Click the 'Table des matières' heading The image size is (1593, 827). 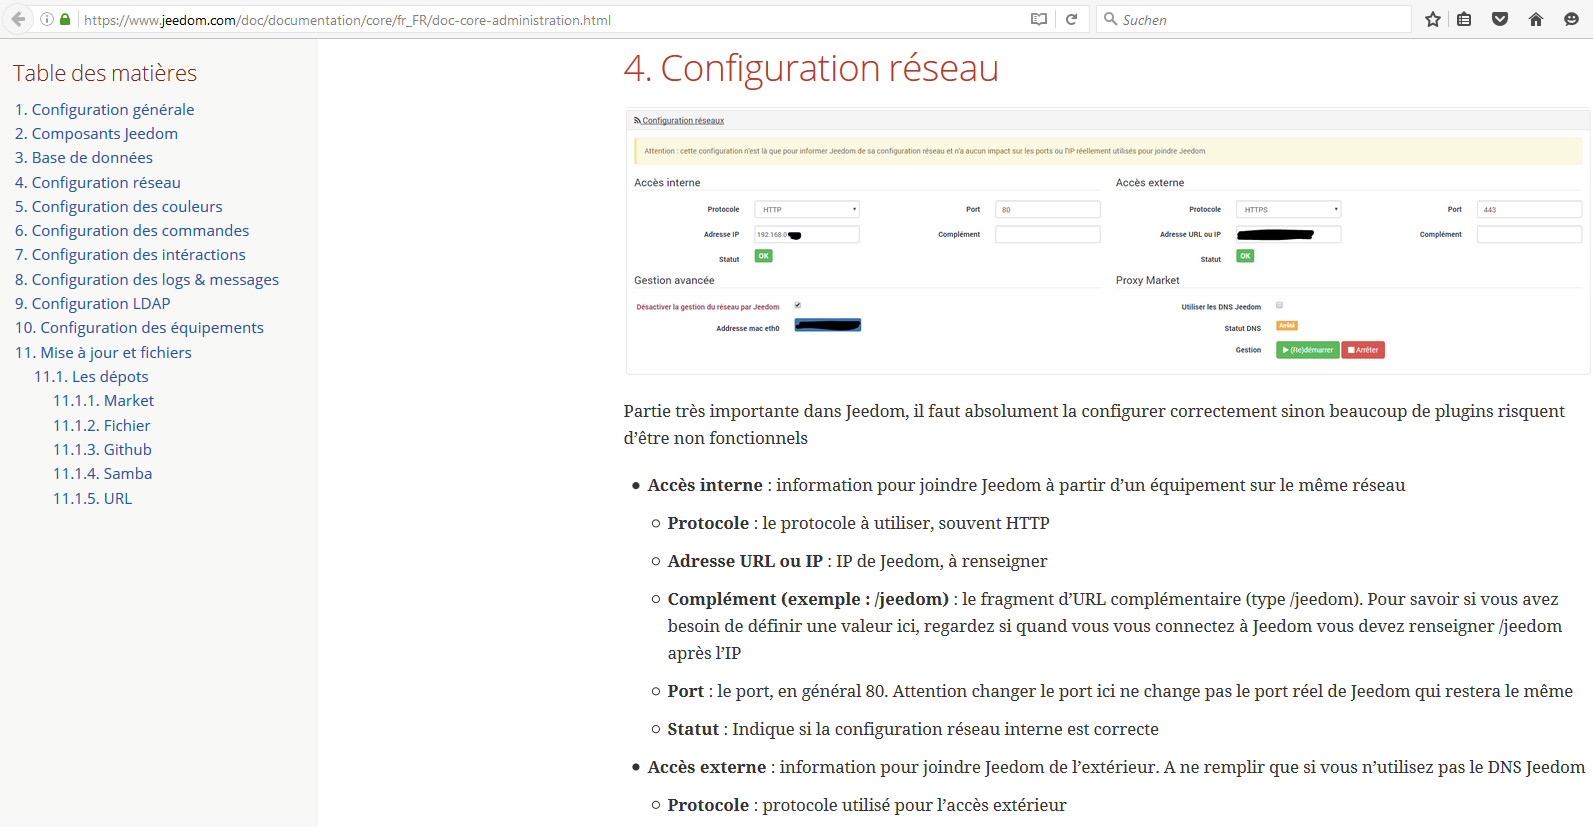[105, 73]
